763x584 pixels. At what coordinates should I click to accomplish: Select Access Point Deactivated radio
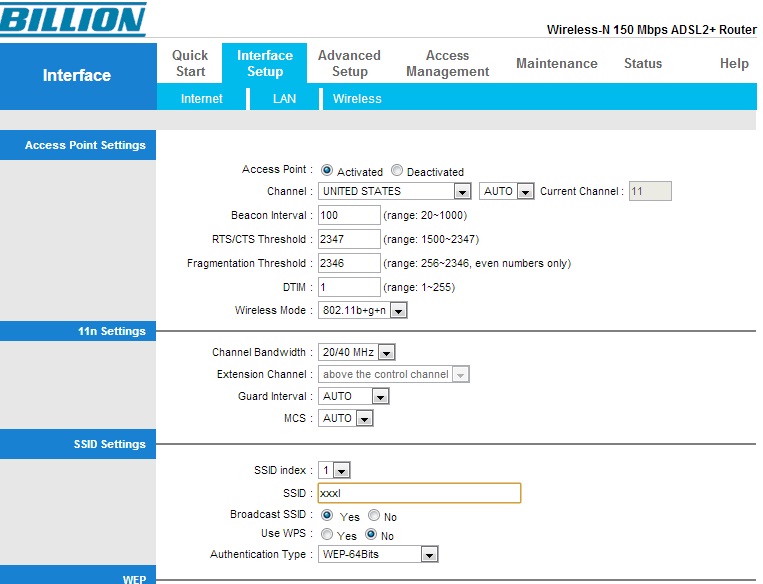(x=397, y=170)
